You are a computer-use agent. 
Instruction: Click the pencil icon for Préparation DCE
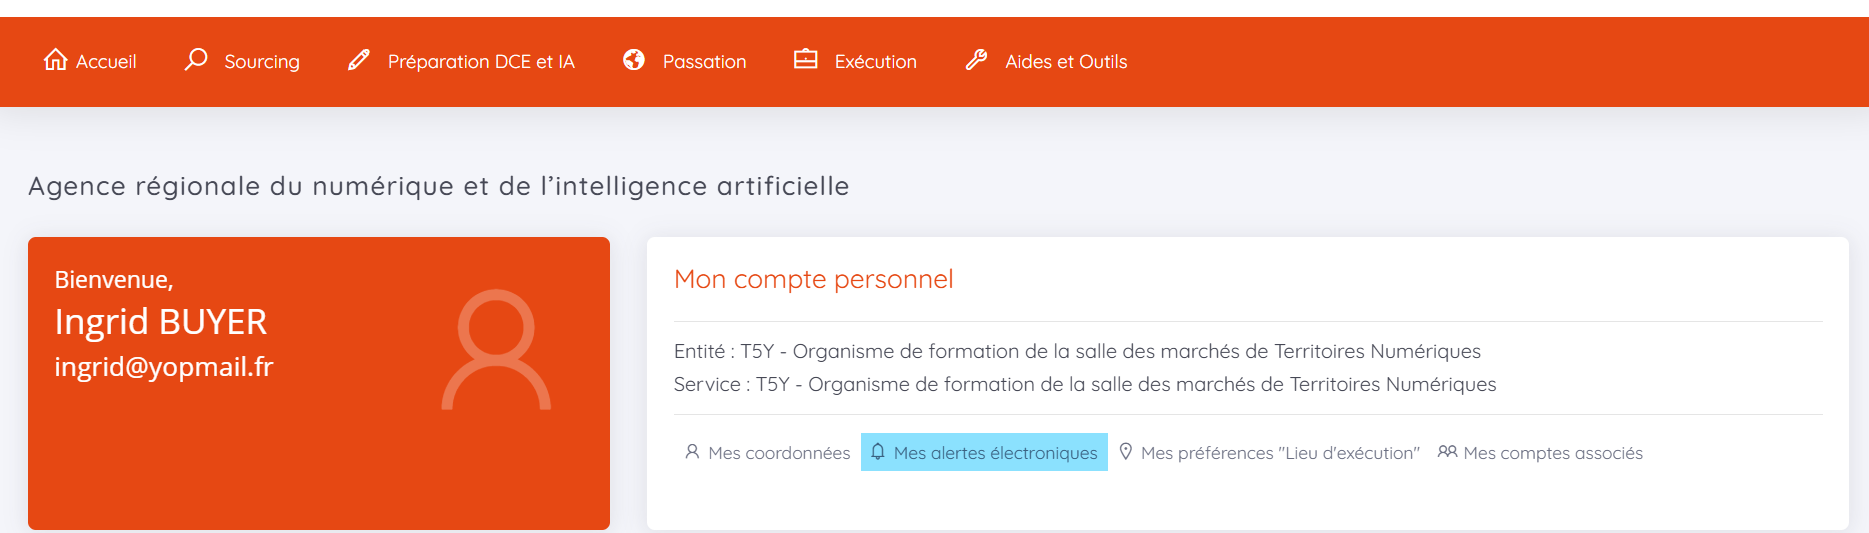[359, 61]
